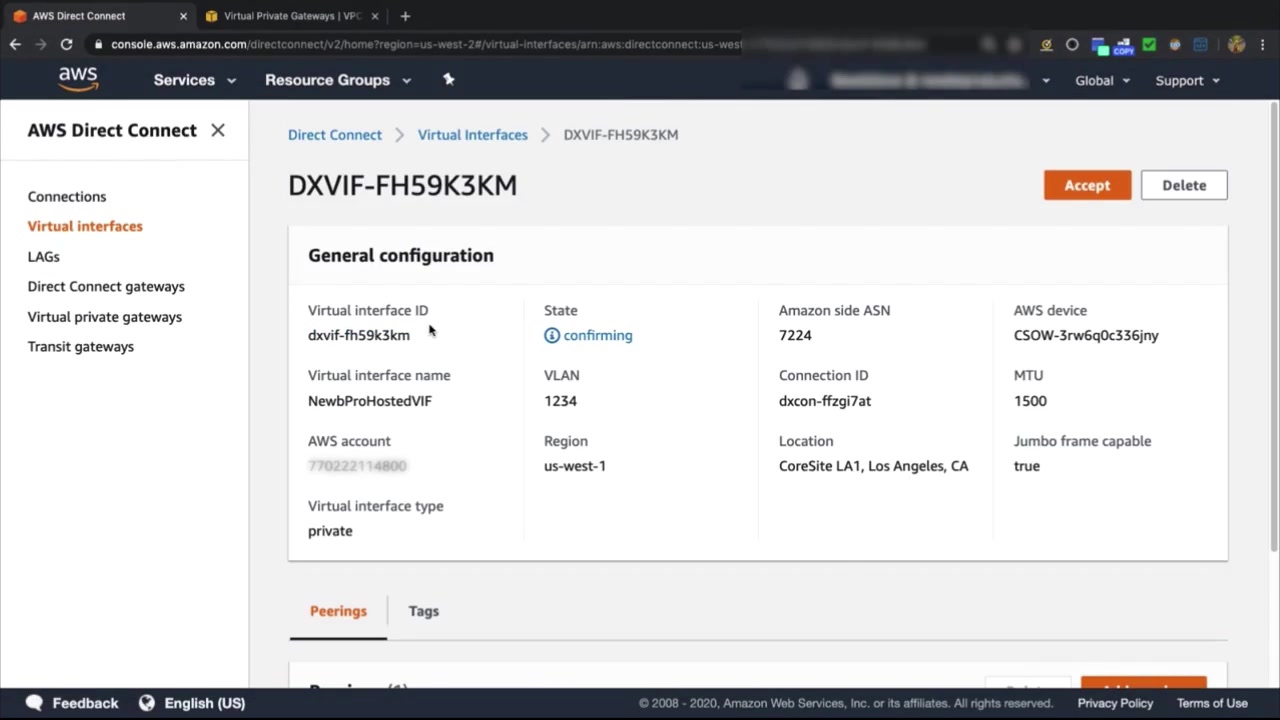The image size is (1280, 720).
Task: Click the AWS logo home icon
Action: tap(78, 79)
